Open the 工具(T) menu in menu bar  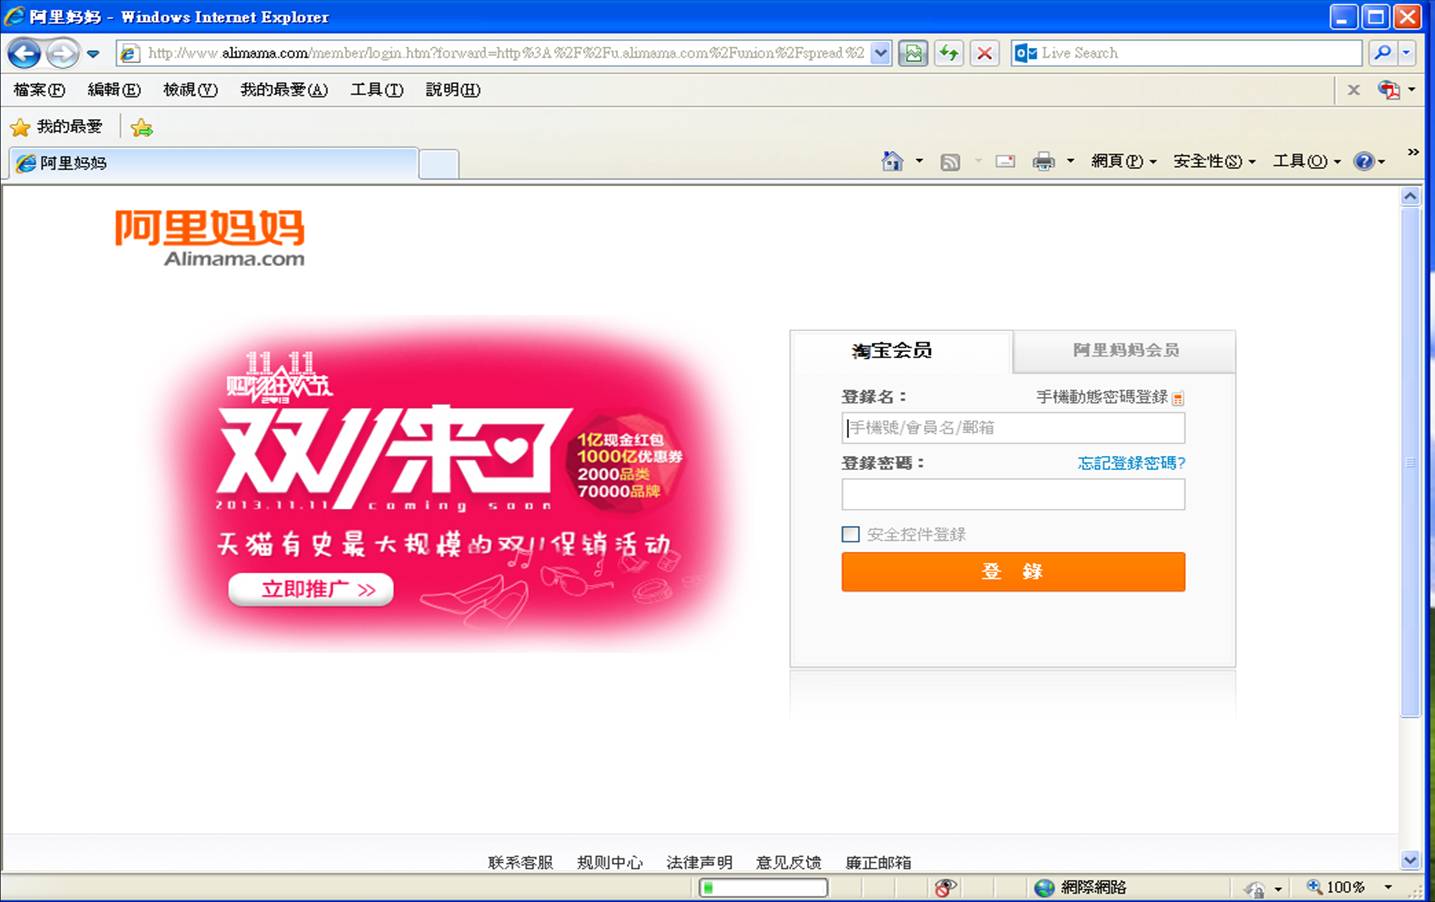pyautogui.click(x=377, y=90)
